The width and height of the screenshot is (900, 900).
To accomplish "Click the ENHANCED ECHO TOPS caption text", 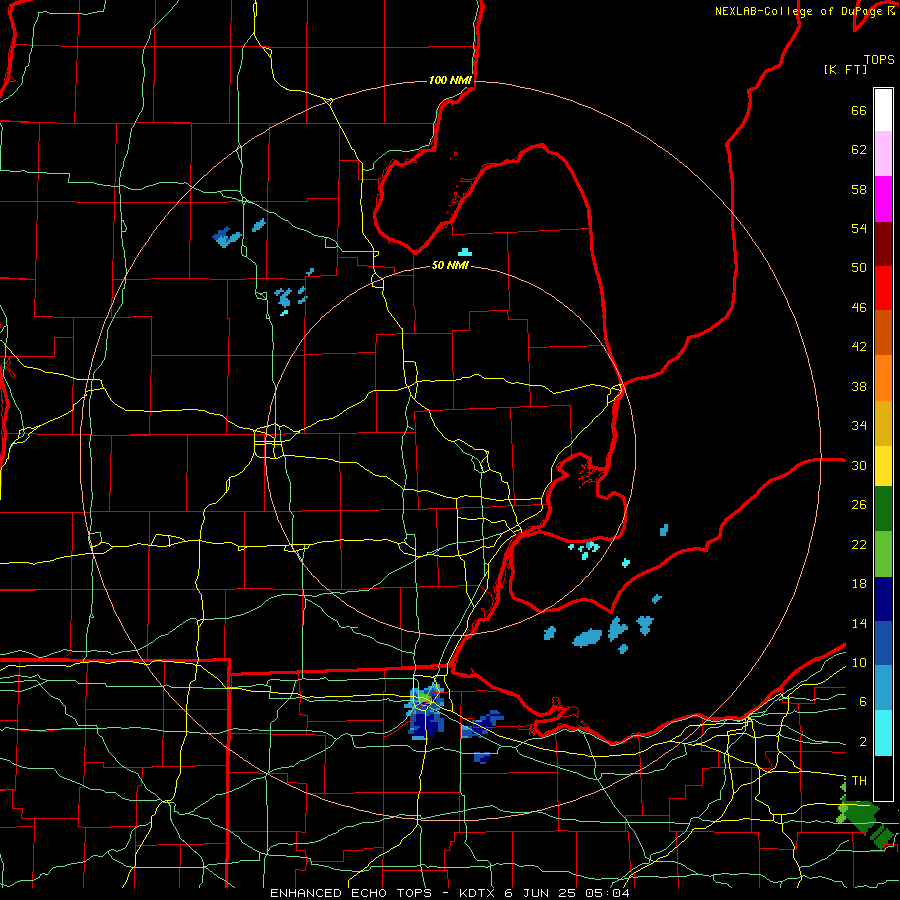I will 351,893.
